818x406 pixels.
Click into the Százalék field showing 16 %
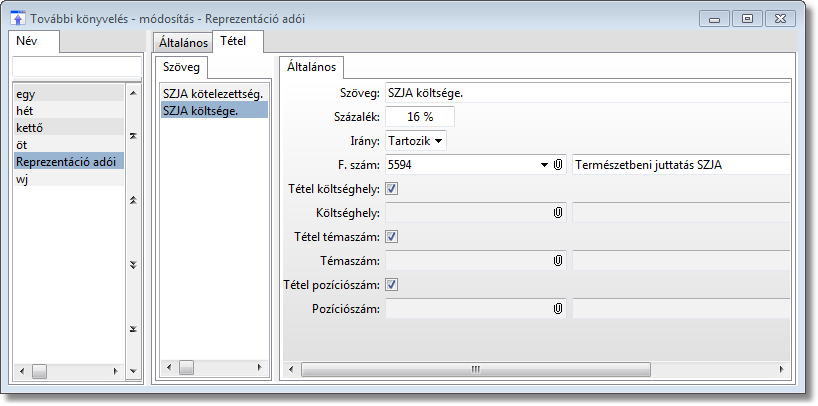(x=419, y=117)
